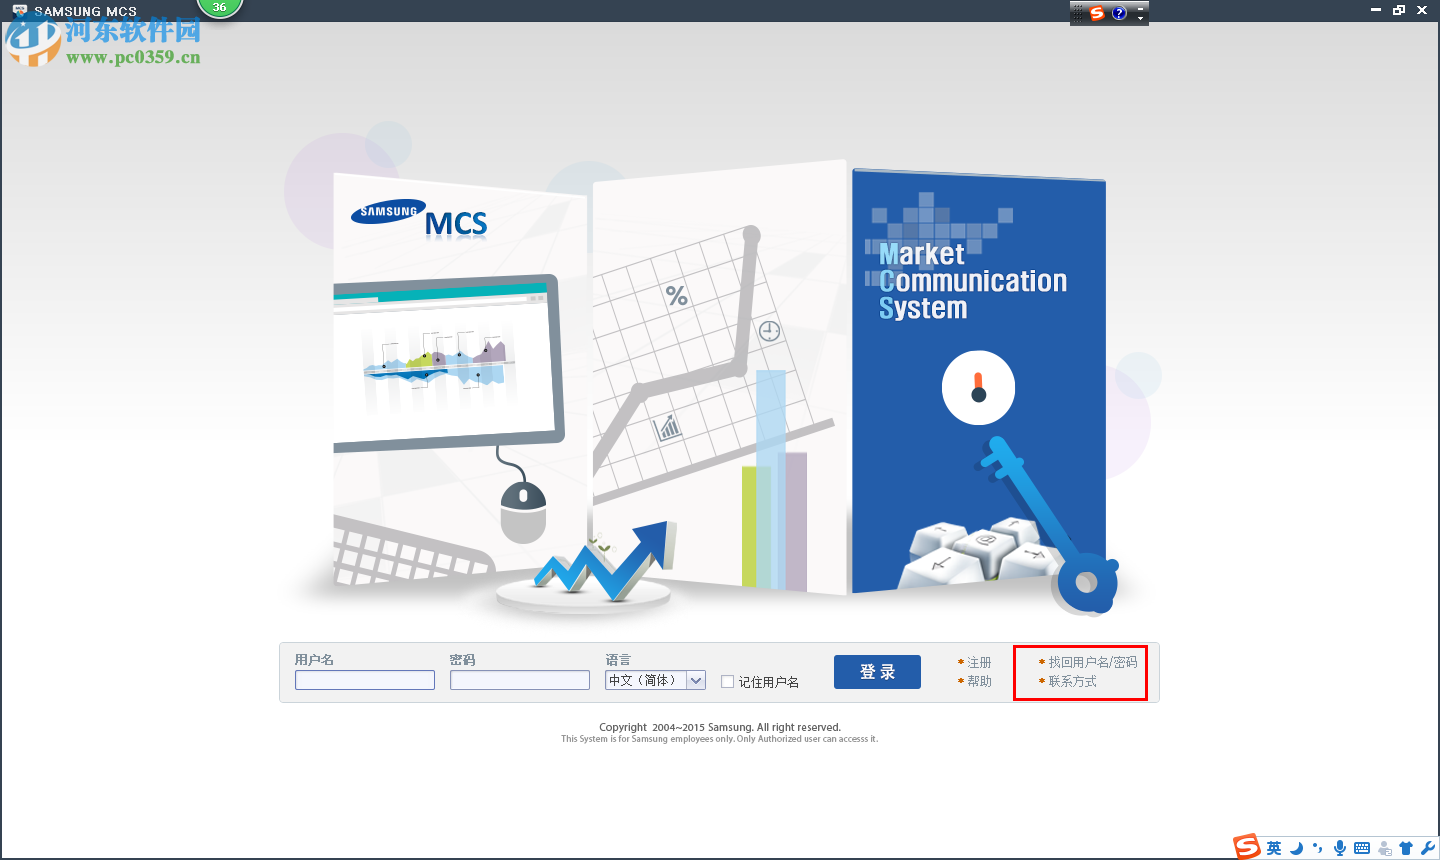
Task: Click the 登录 login button
Action: 877,672
